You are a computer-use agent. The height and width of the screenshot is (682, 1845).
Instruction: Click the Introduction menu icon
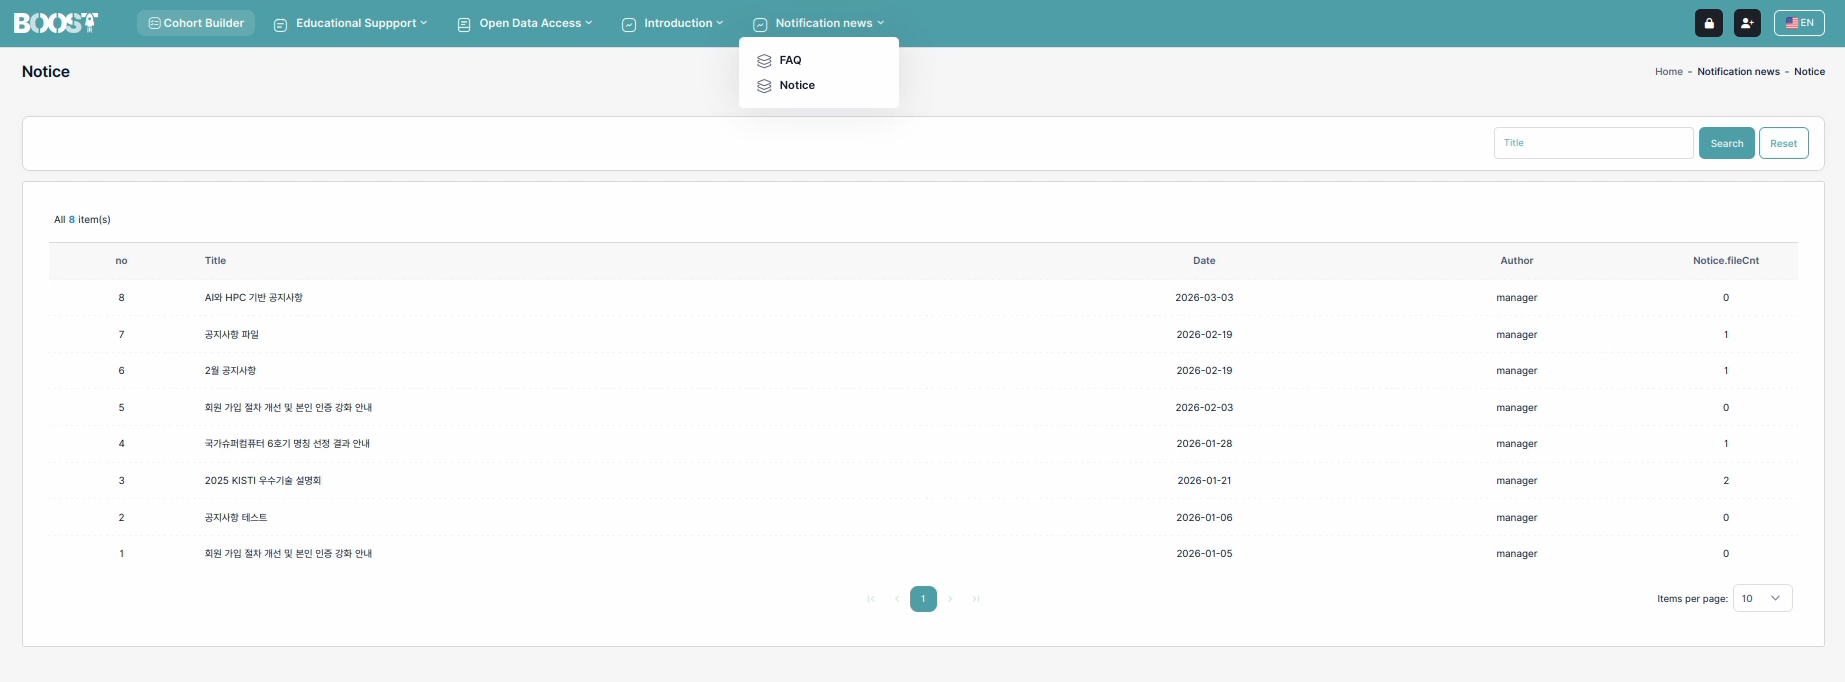point(629,24)
